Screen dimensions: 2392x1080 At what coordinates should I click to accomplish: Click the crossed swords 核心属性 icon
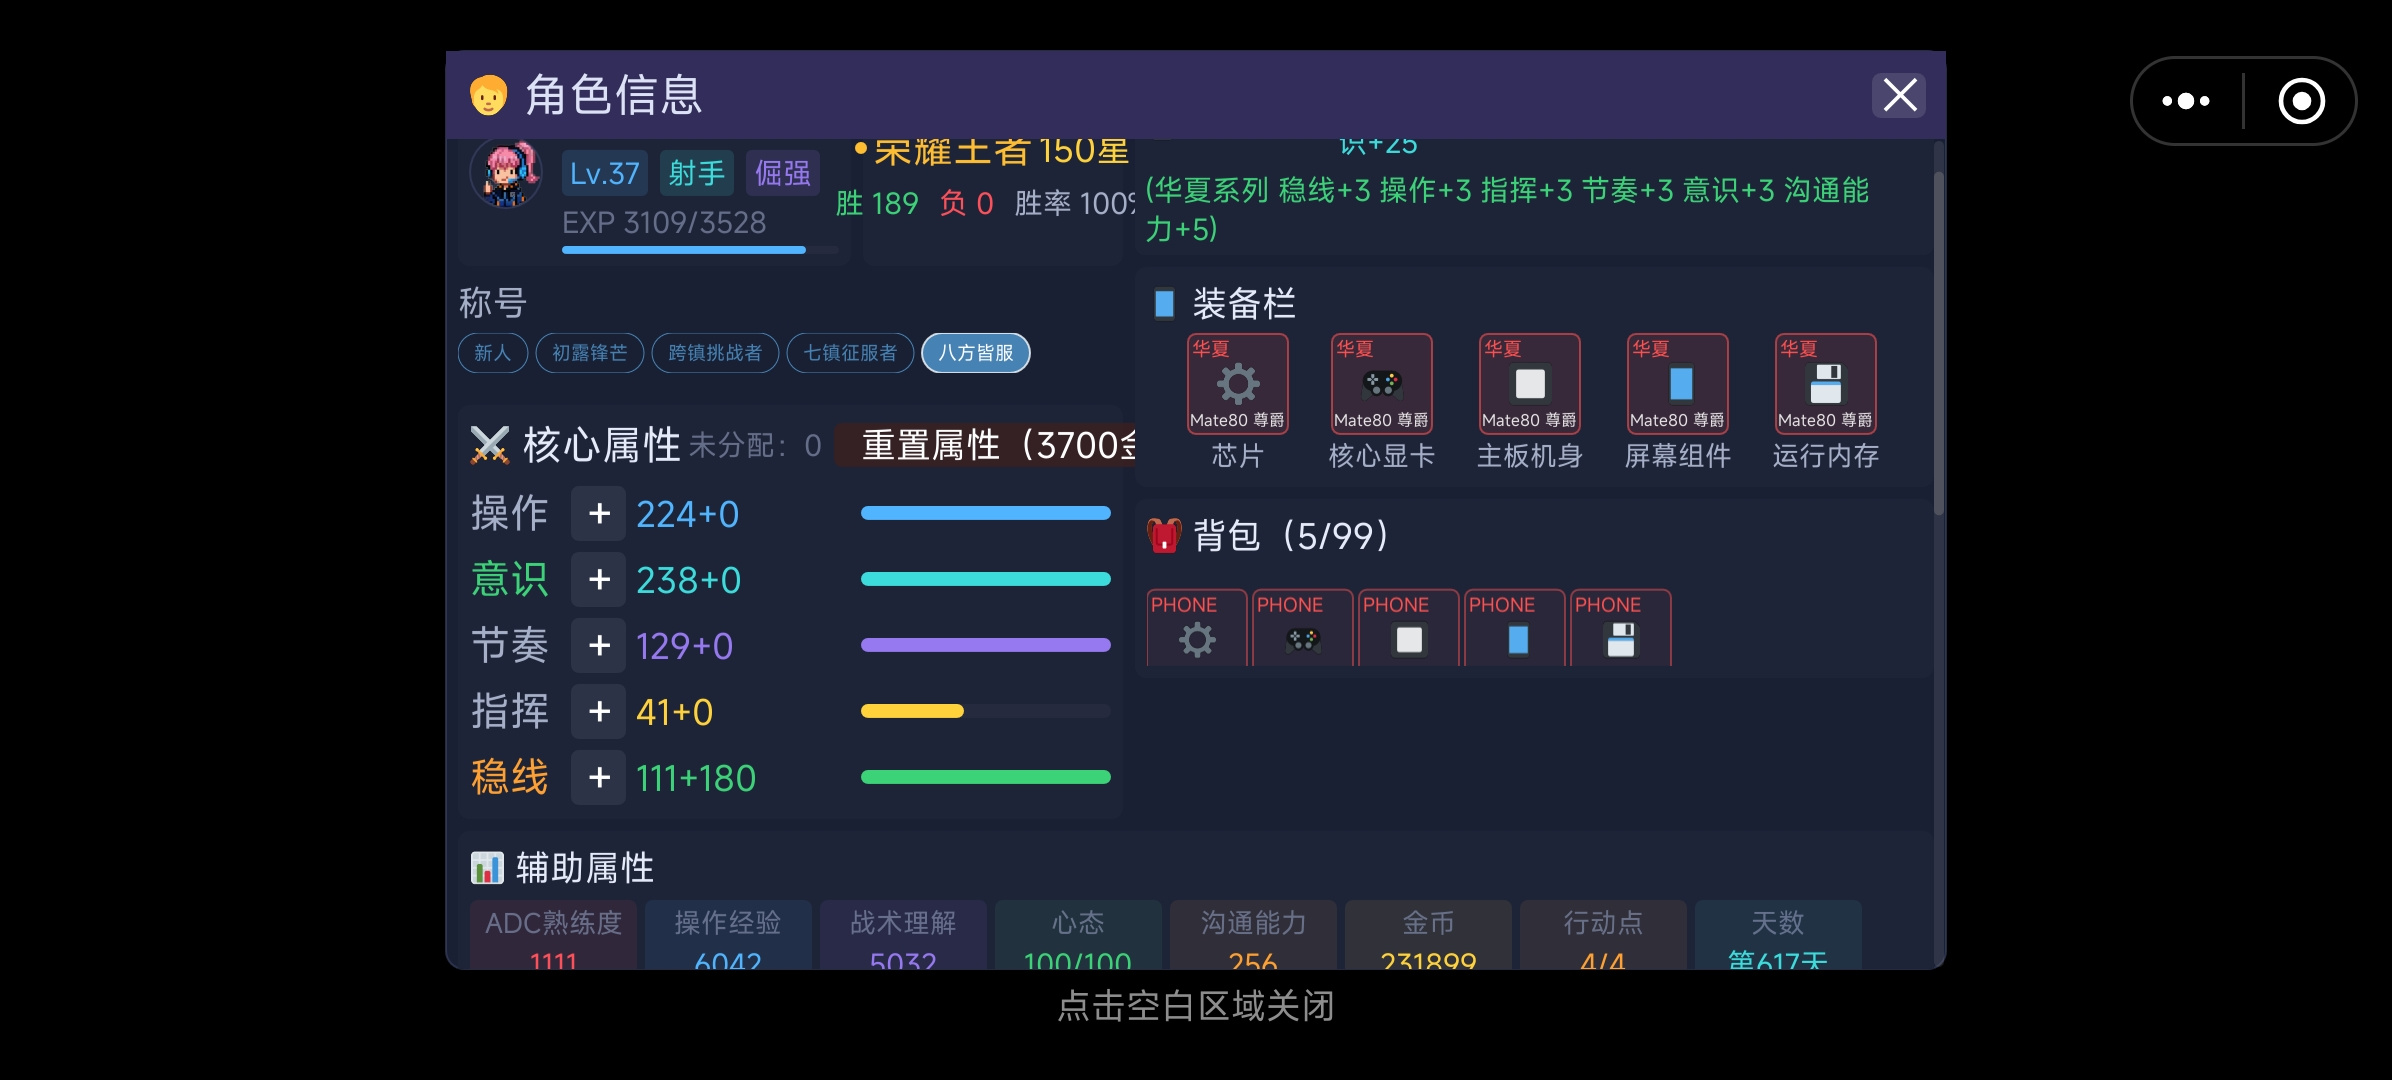490,445
